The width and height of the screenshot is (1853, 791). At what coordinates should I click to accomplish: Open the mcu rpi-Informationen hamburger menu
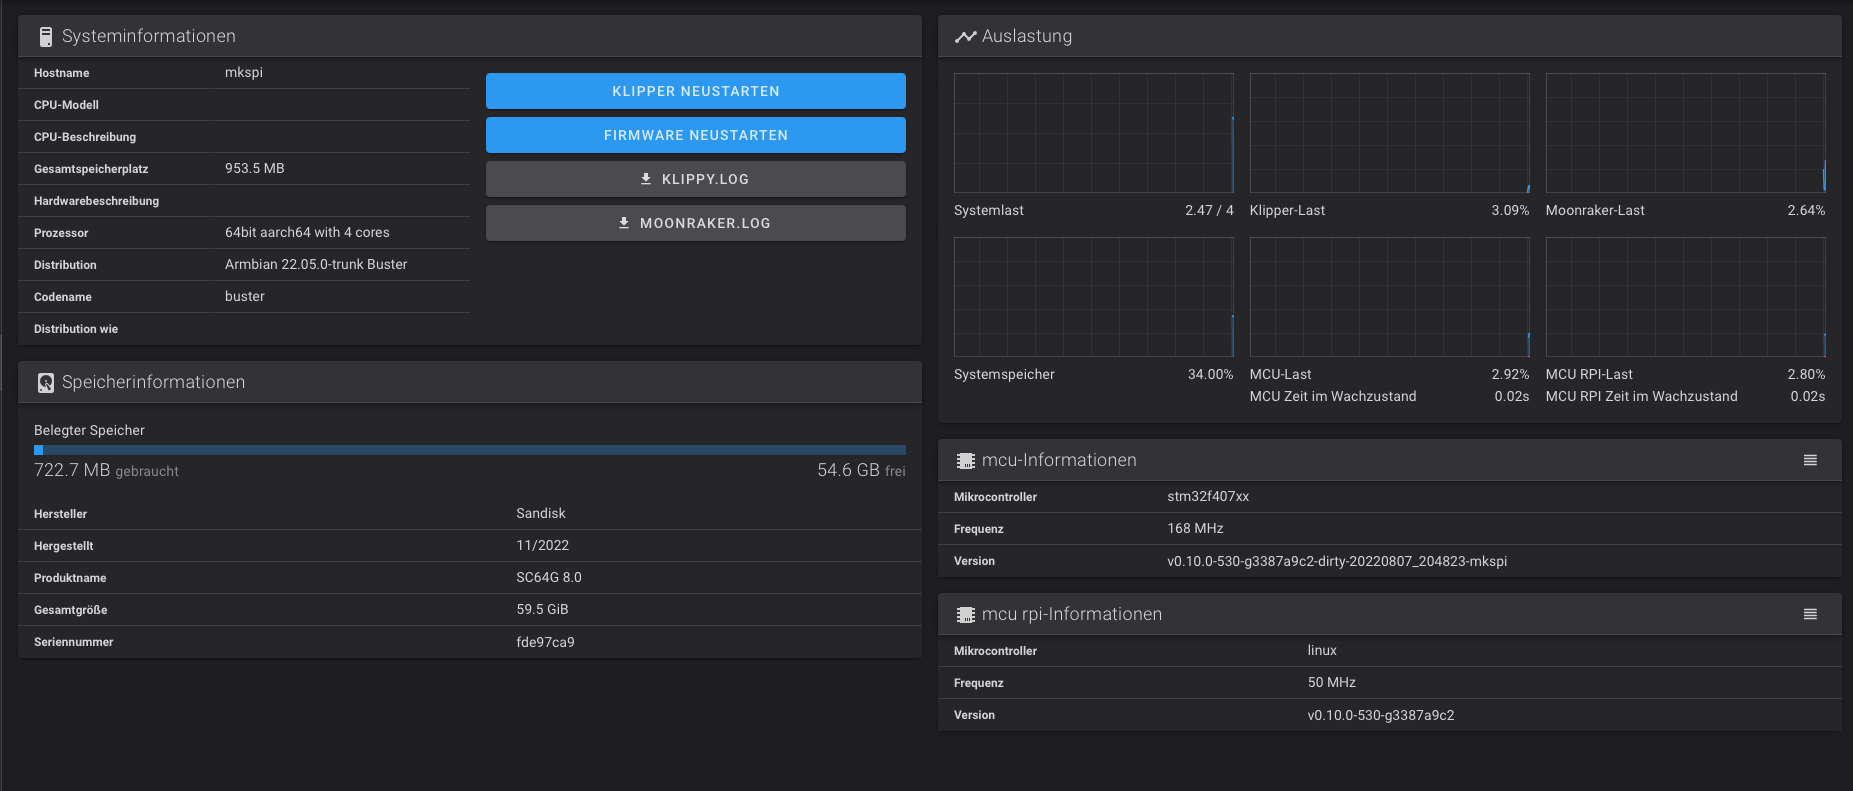[1810, 614]
